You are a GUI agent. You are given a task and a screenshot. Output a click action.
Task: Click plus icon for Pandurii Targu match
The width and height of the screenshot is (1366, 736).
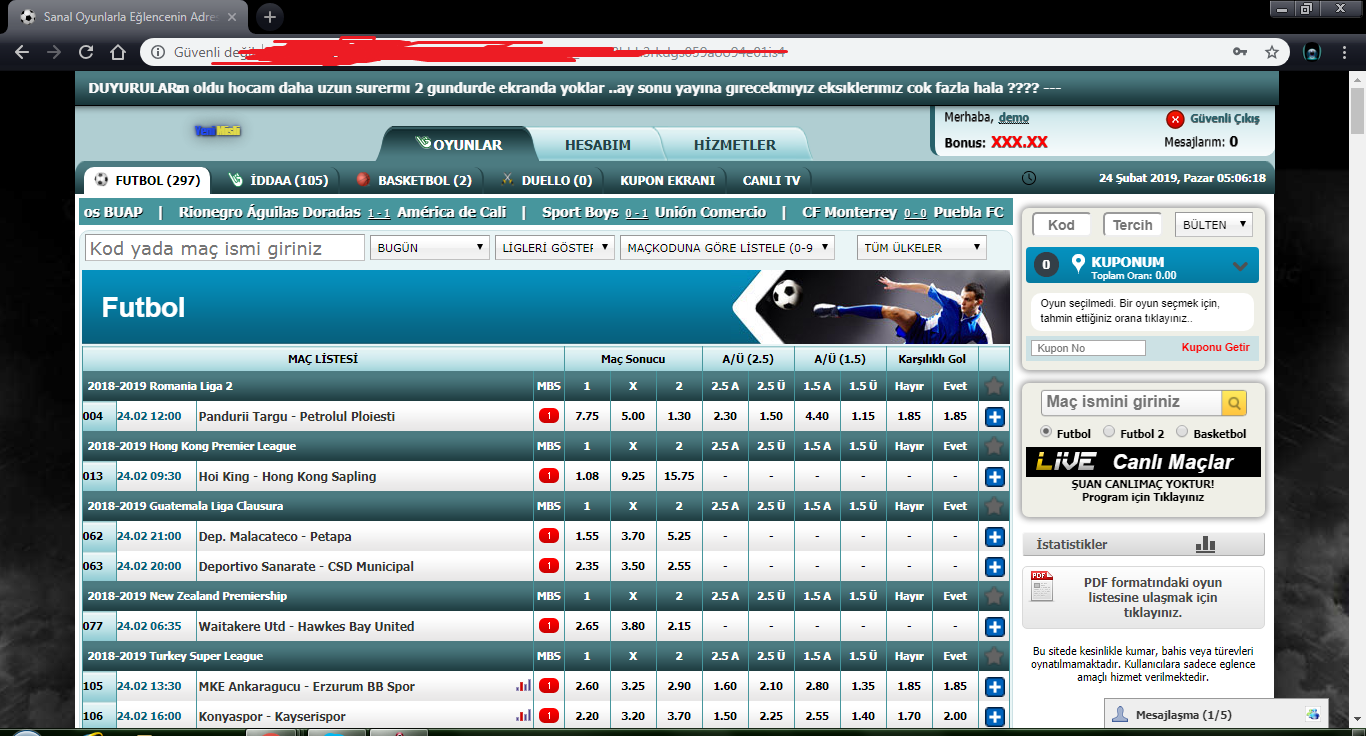point(994,417)
